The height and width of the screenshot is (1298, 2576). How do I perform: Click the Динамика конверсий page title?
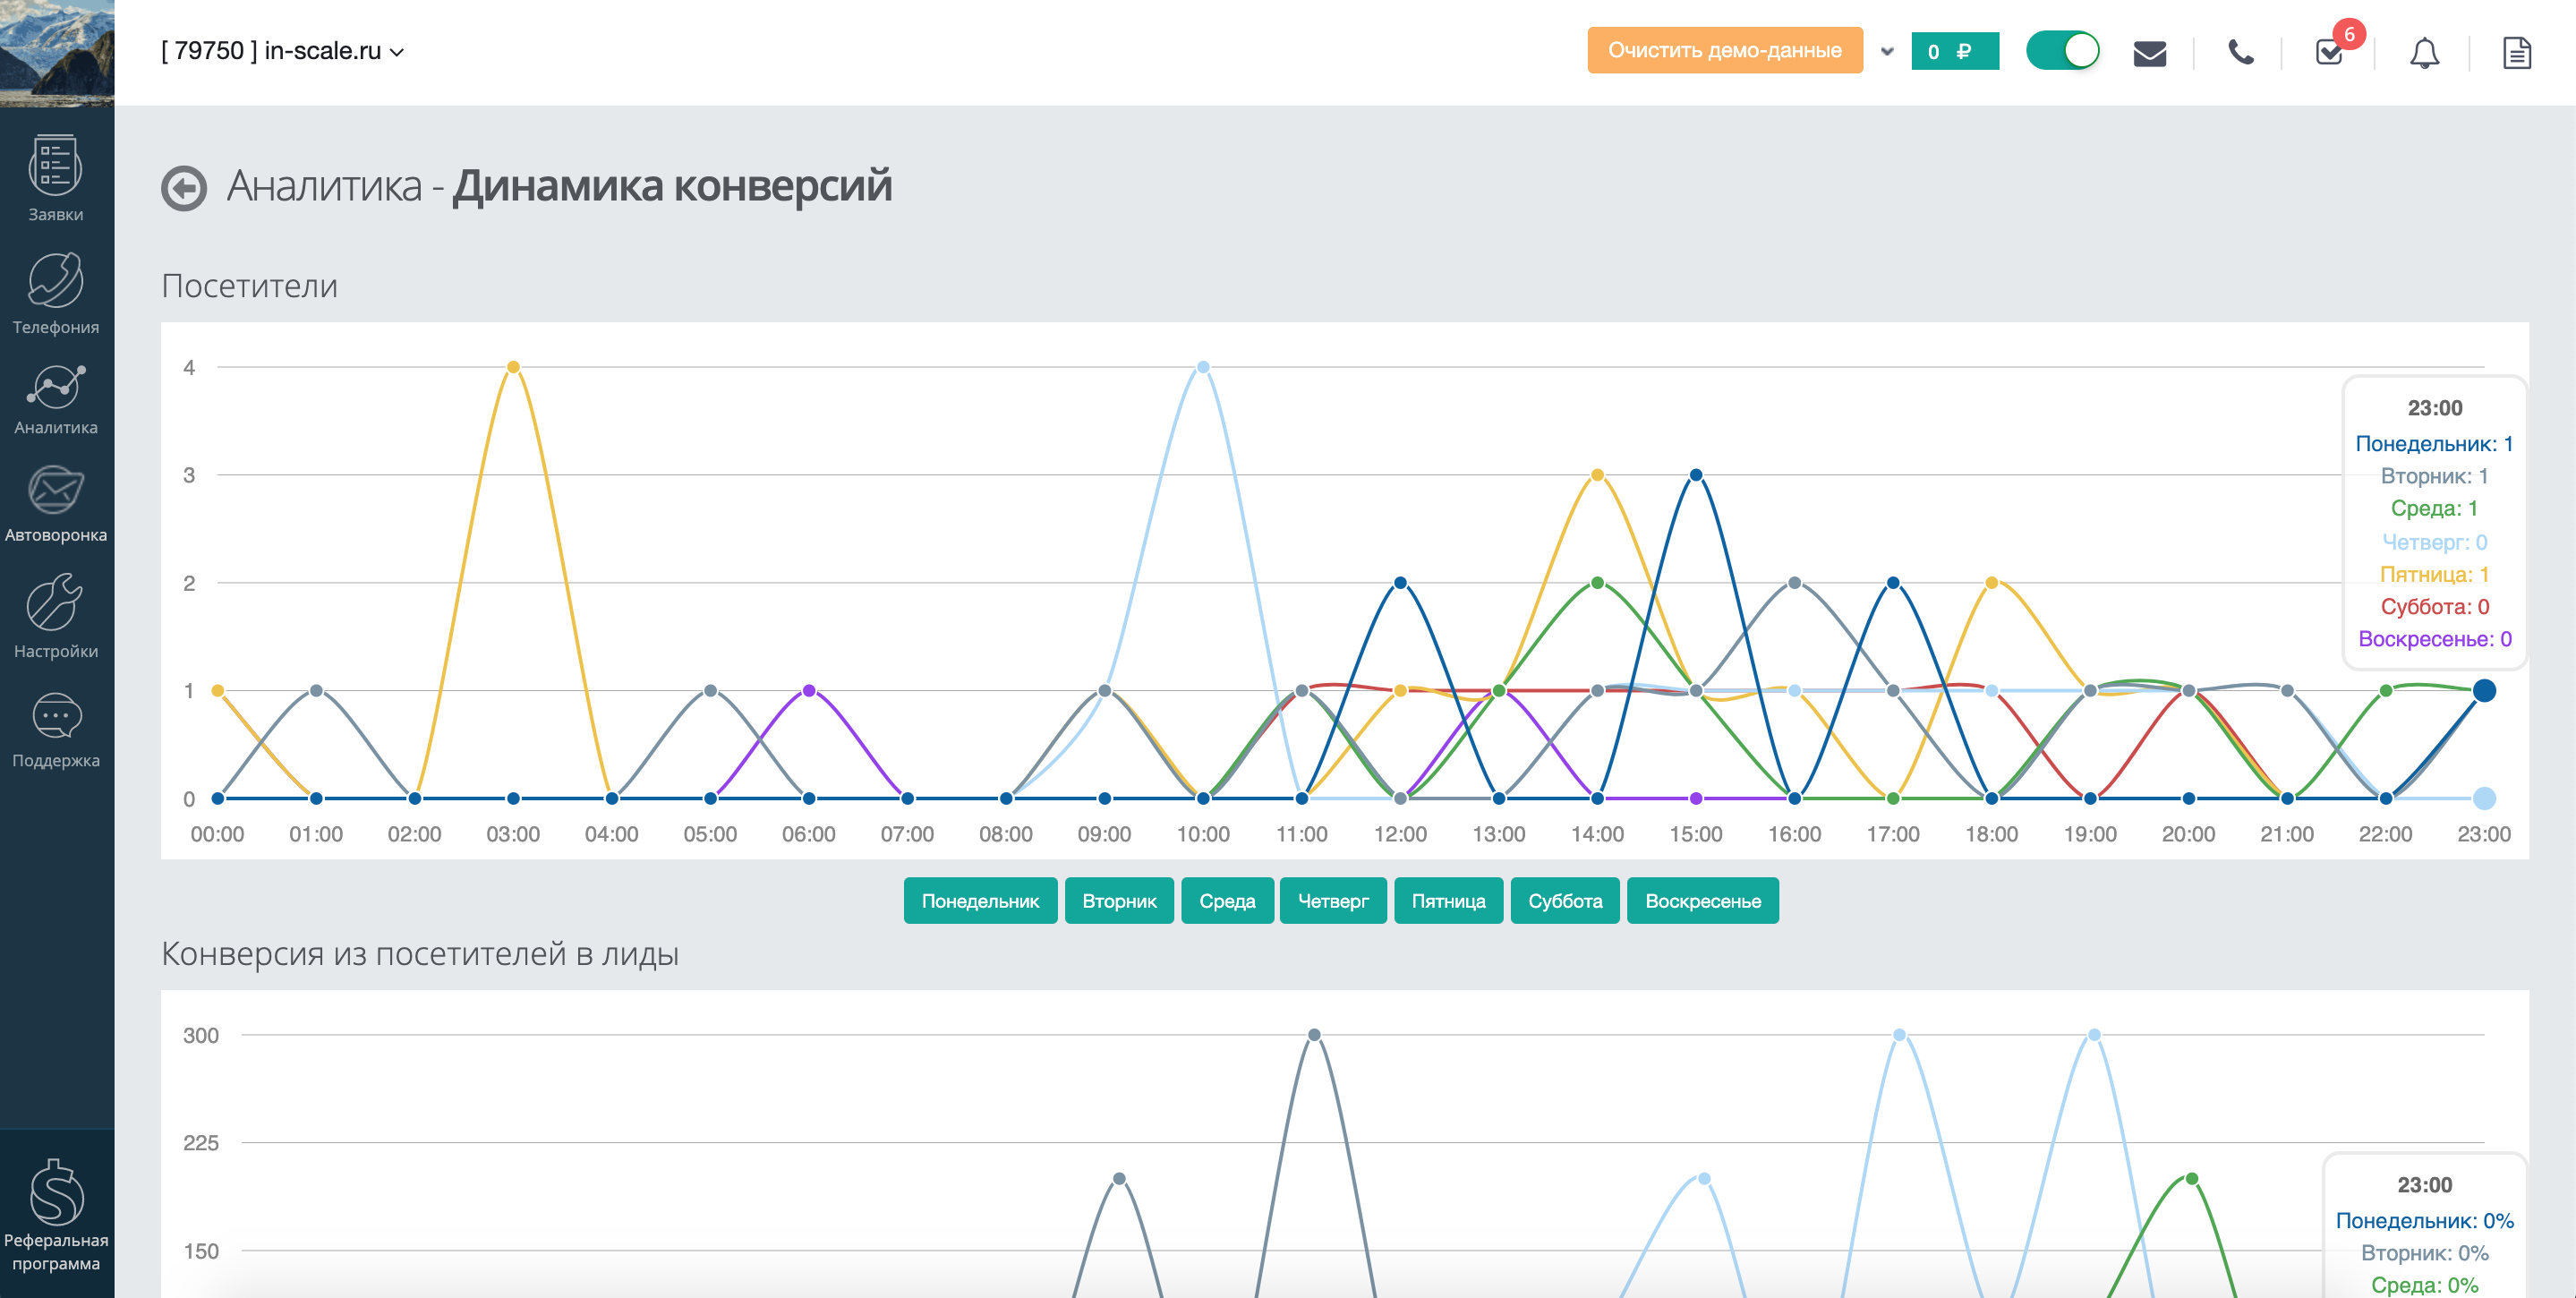pyautogui.click(x=672, y=187)
